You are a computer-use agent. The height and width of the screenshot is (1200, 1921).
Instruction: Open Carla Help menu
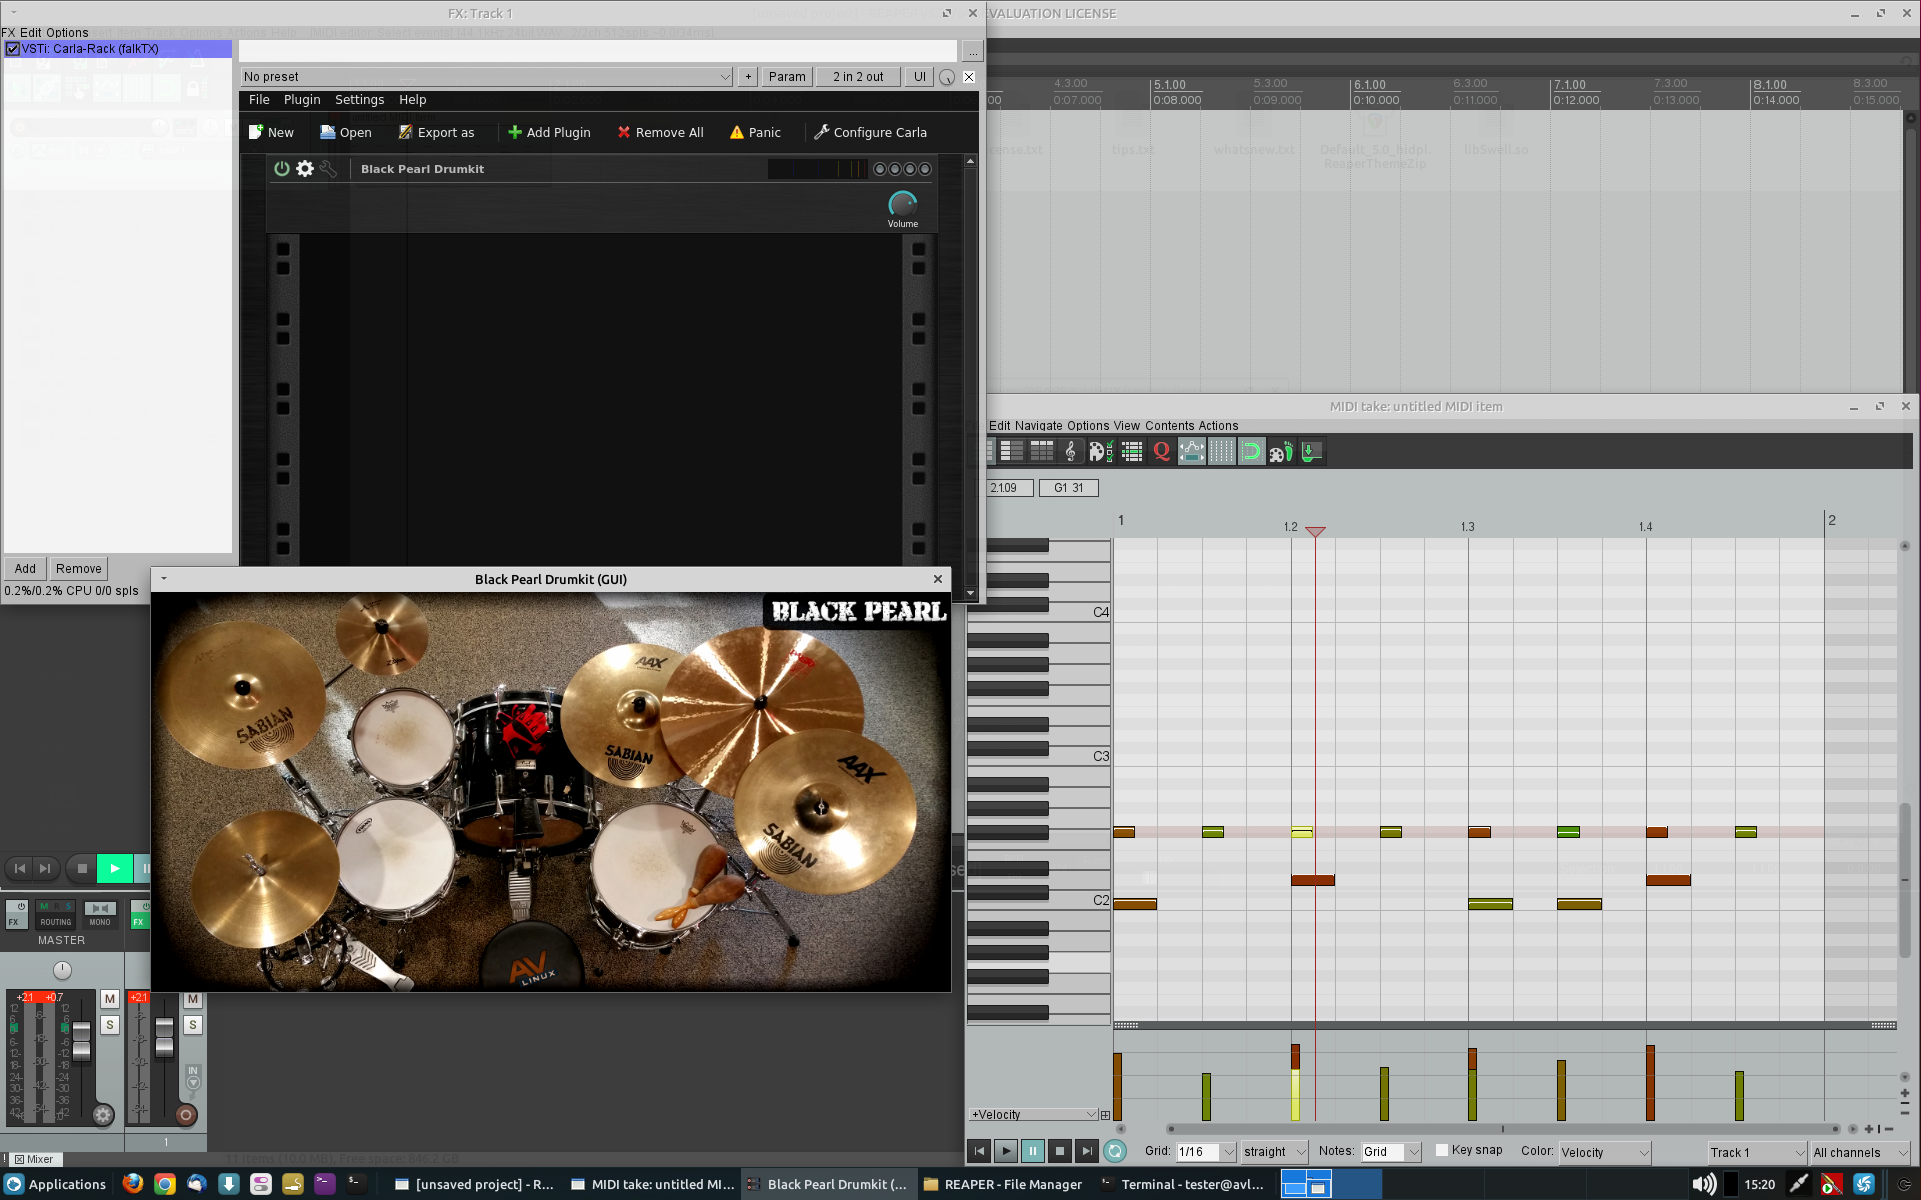pyautogui.click(x=412, y=100)
